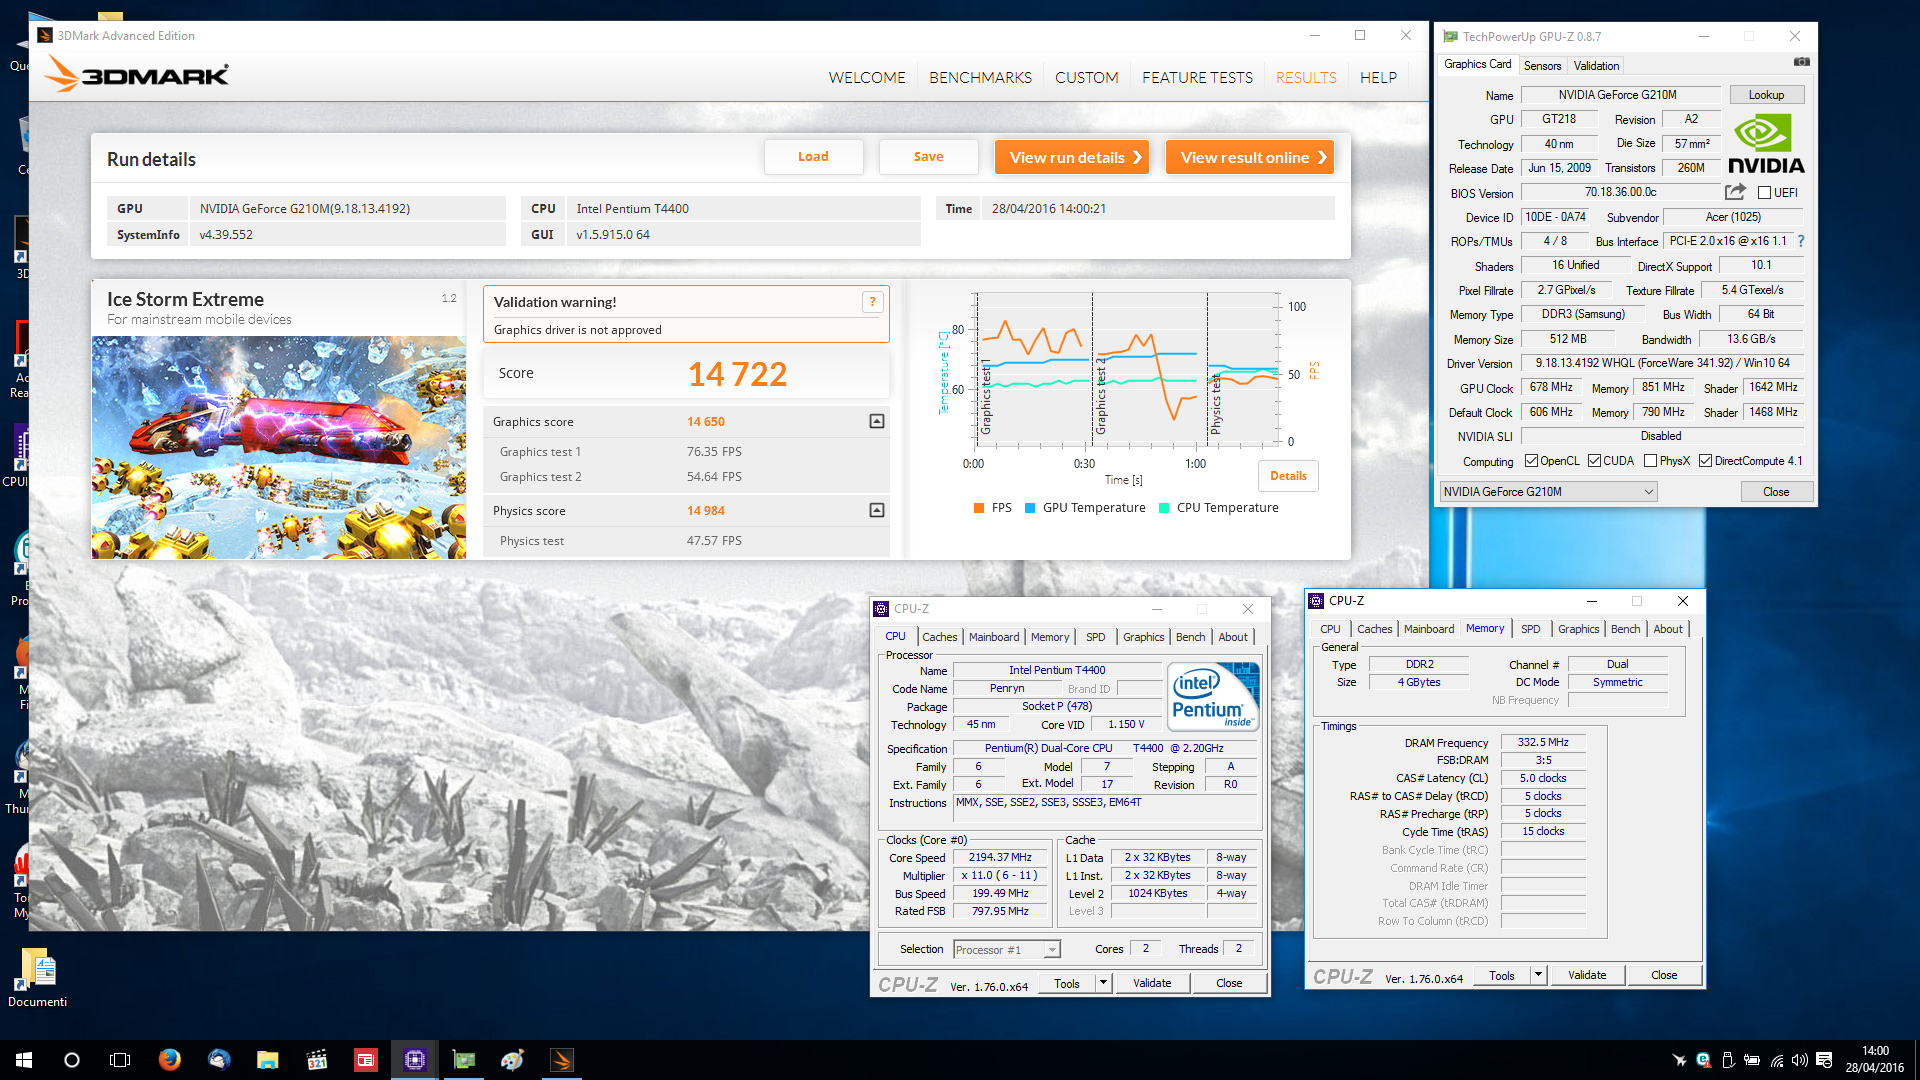
Task: Switch to SPD tab in CPU-Z Memory window
Action: click(x=1530, y=629)
